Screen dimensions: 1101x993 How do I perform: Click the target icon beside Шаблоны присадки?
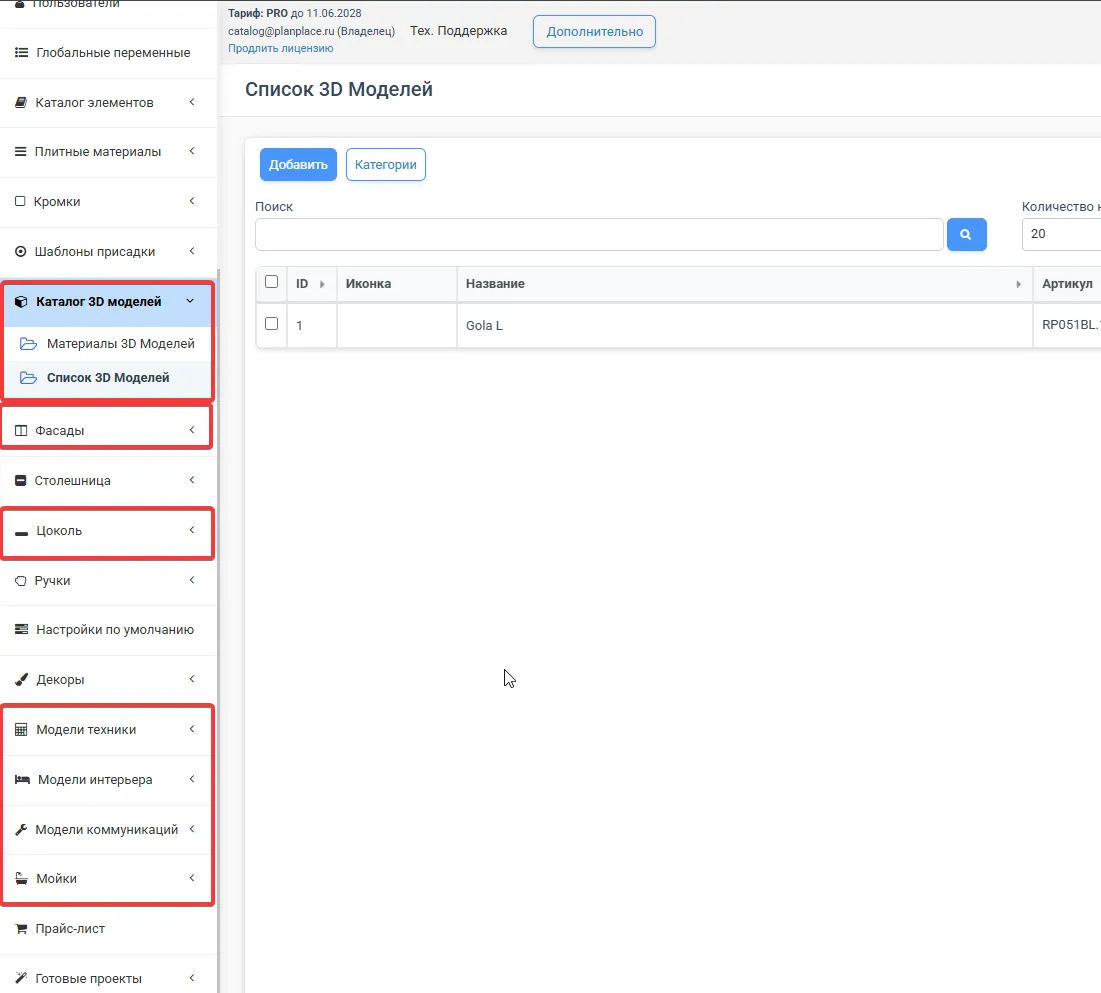(x=20, y=251)
